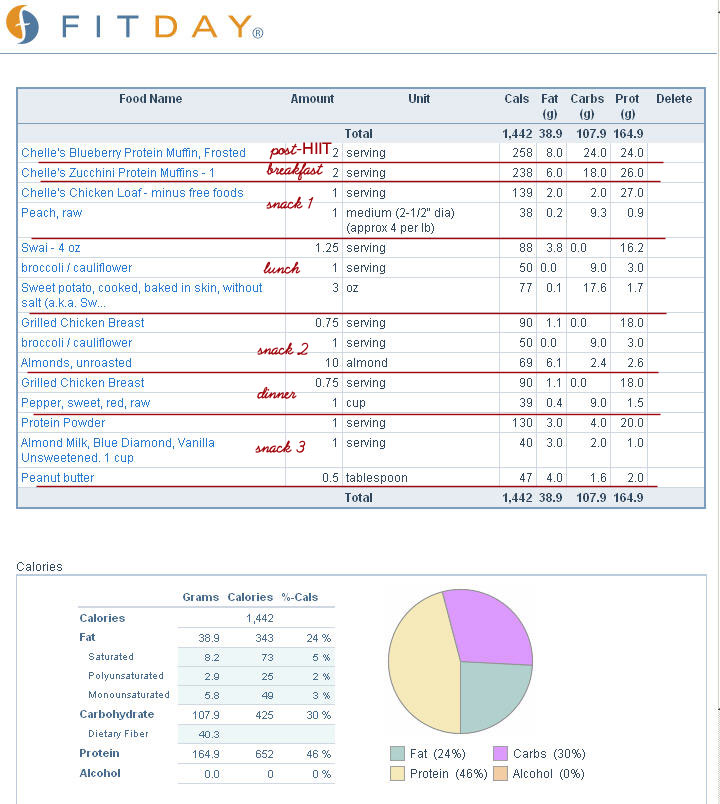This screenshot has height=804, width=720.
Task: Click the Food Name column header
Action: (151, 98)
